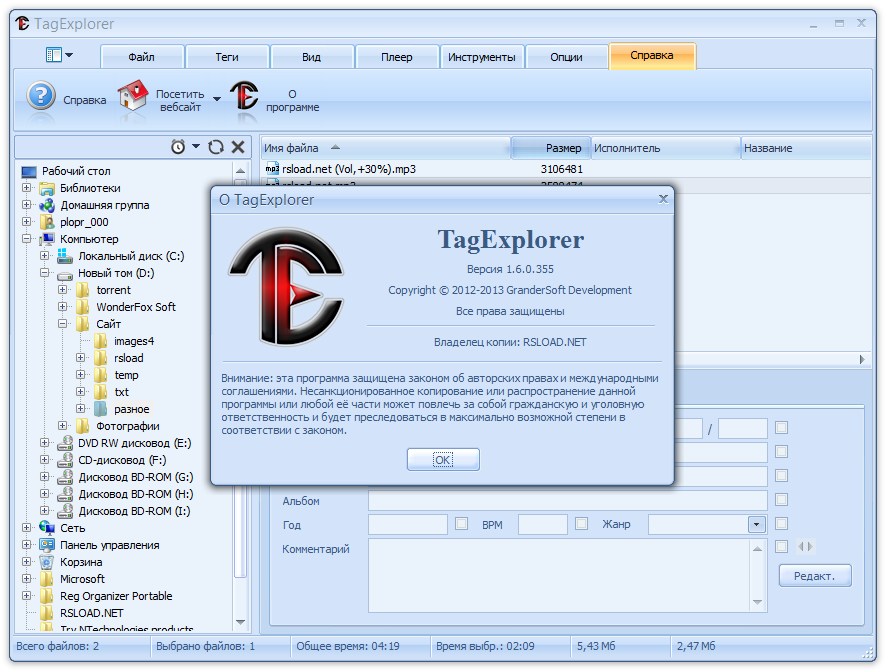Expand the torrent folder node
886x671 pixels.
click(x=63, y=289)
